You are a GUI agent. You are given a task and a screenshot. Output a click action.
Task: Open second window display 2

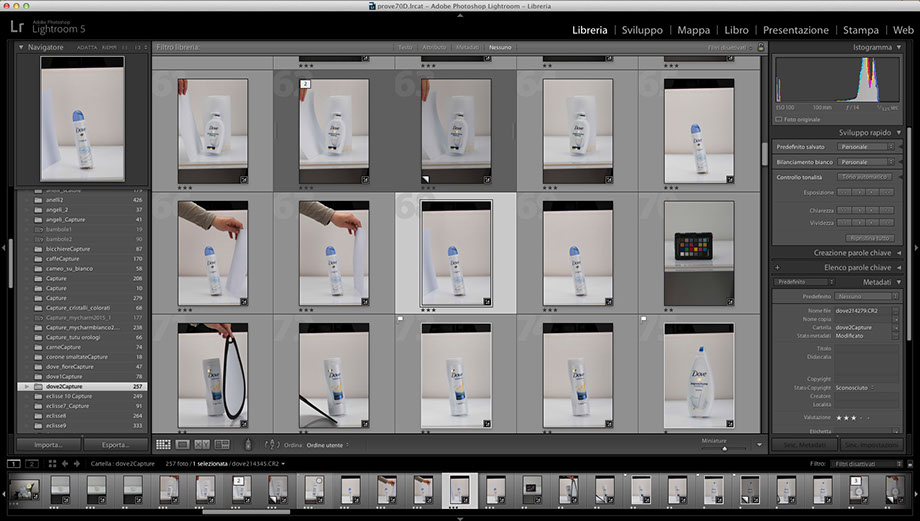(32, 464)
